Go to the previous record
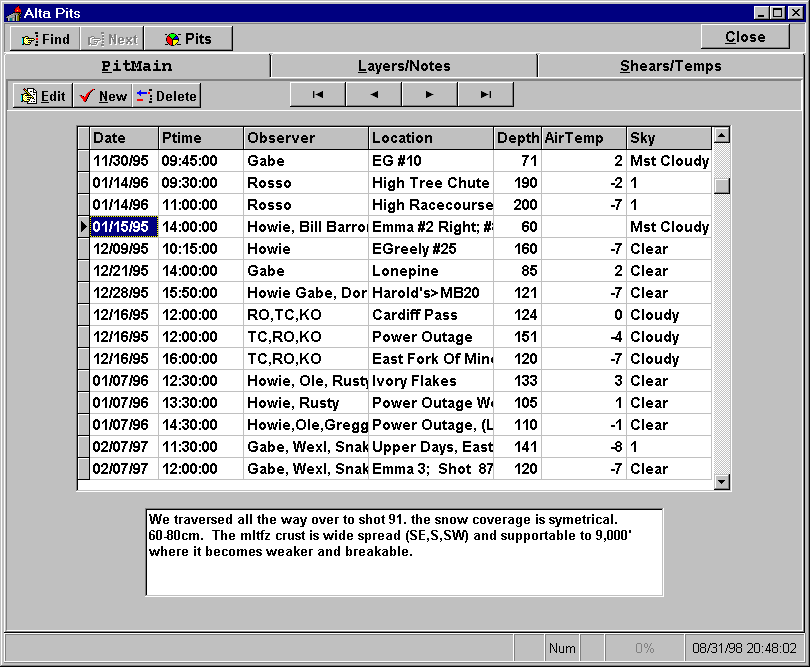Viewport: 810px width, 667px height. 374,95
